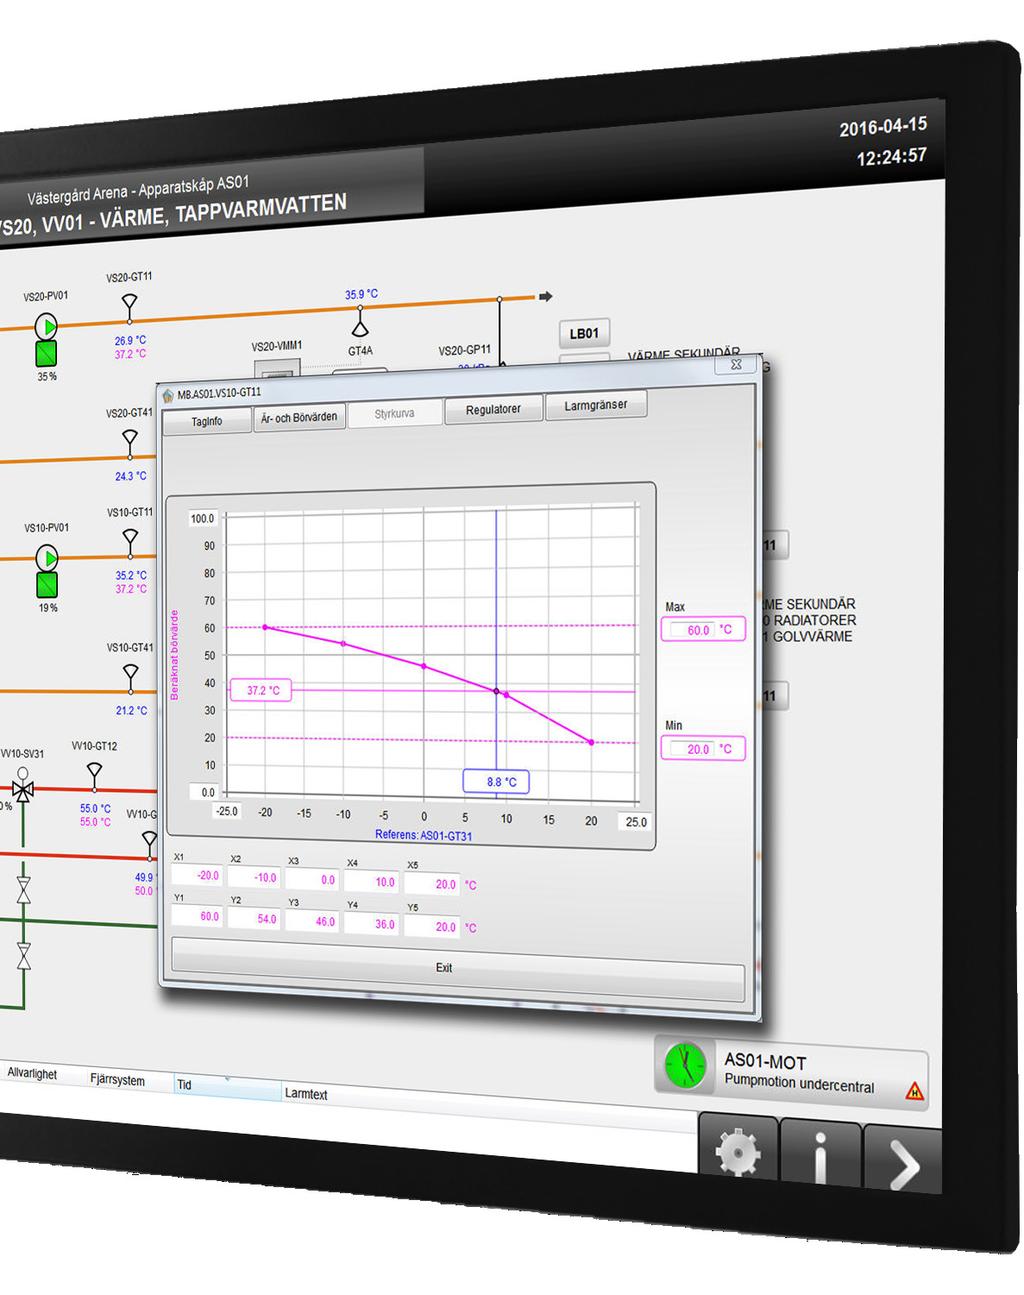This screenshot has width=1024, height=1295.
Task: Select the VS10-PV01 pump symbol
Action: pyautogui.click(x=47, y=558)
